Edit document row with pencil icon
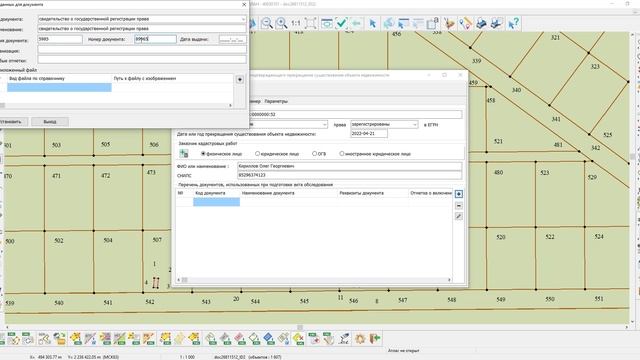 459,216
